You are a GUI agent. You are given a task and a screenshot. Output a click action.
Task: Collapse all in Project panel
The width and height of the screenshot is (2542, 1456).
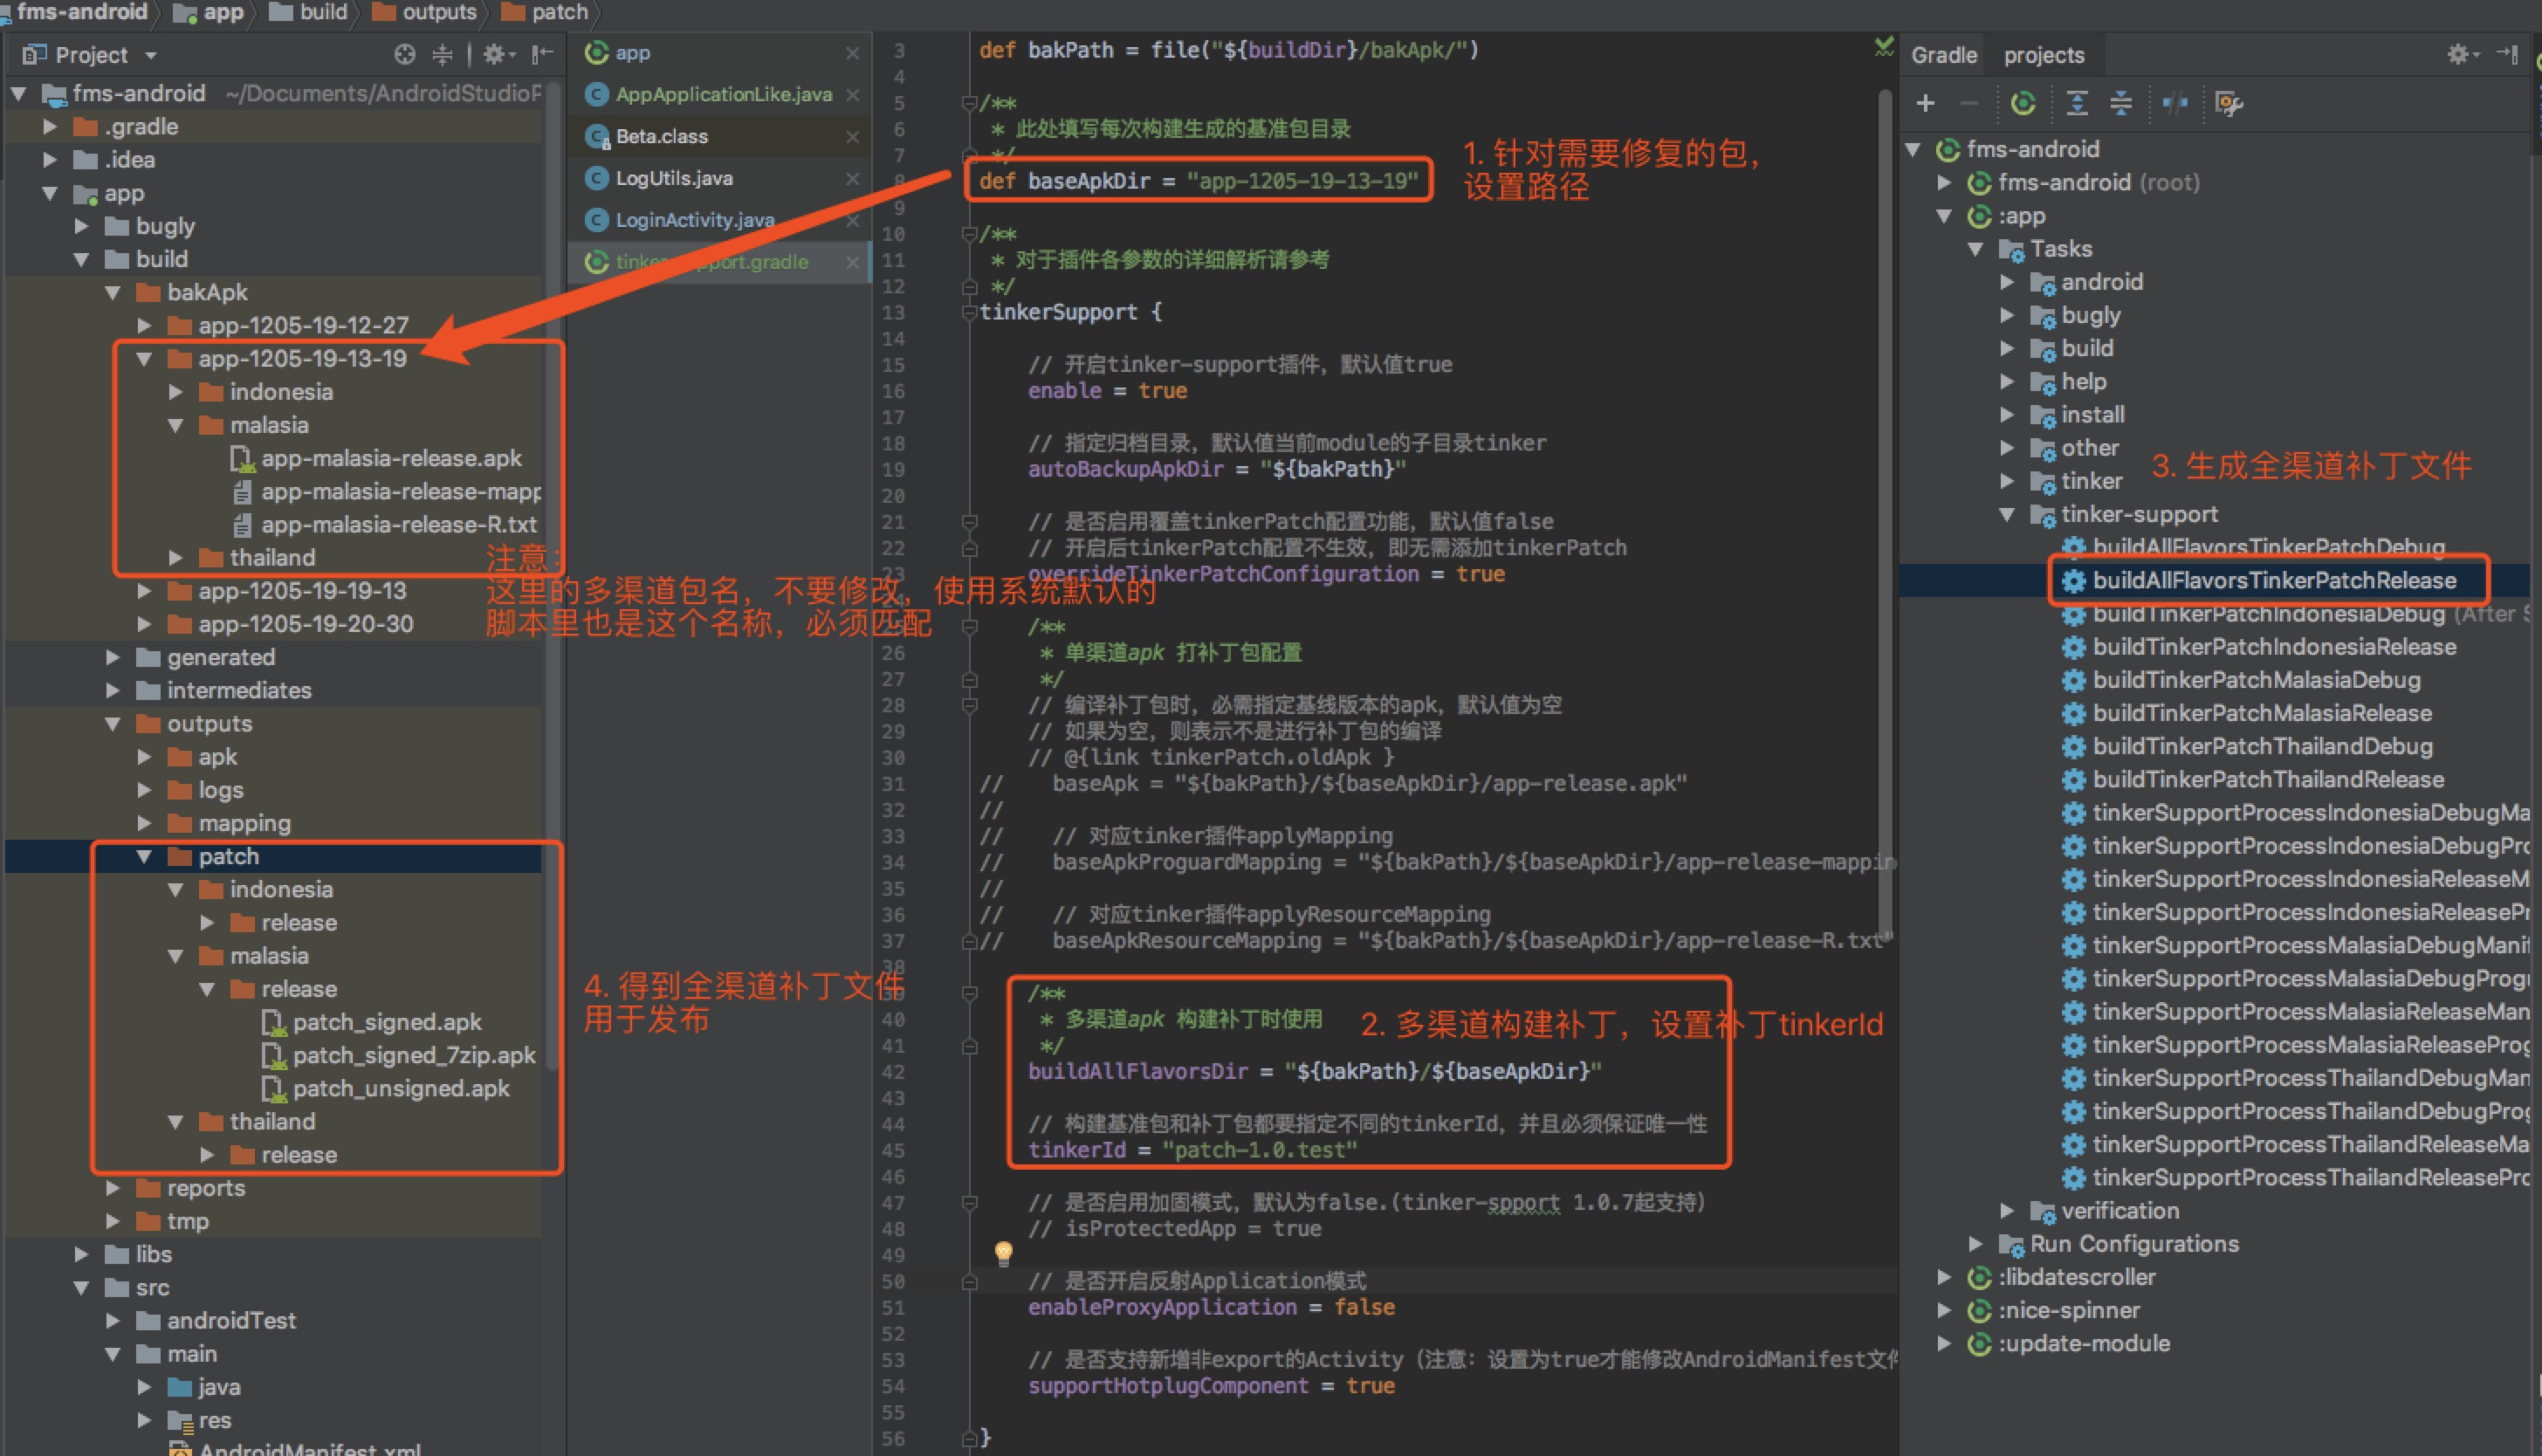(442, 55)
